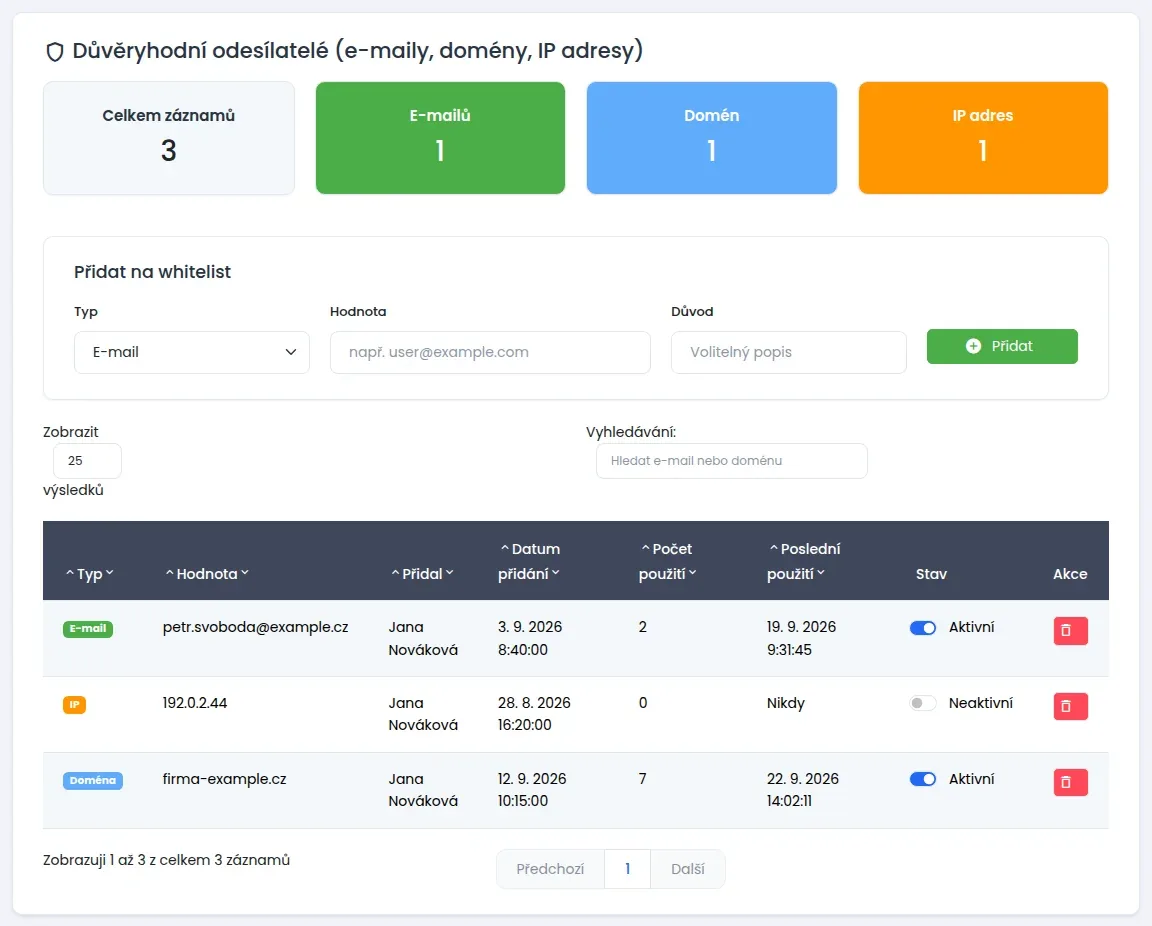
Task: Click the blue Doména type badge
Action: pyautogui.click(x=93, y=780)
